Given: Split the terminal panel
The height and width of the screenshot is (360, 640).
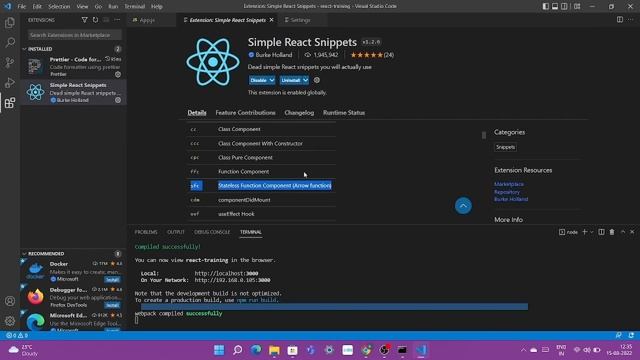Looking at the screenshot, I should (601, 232).
